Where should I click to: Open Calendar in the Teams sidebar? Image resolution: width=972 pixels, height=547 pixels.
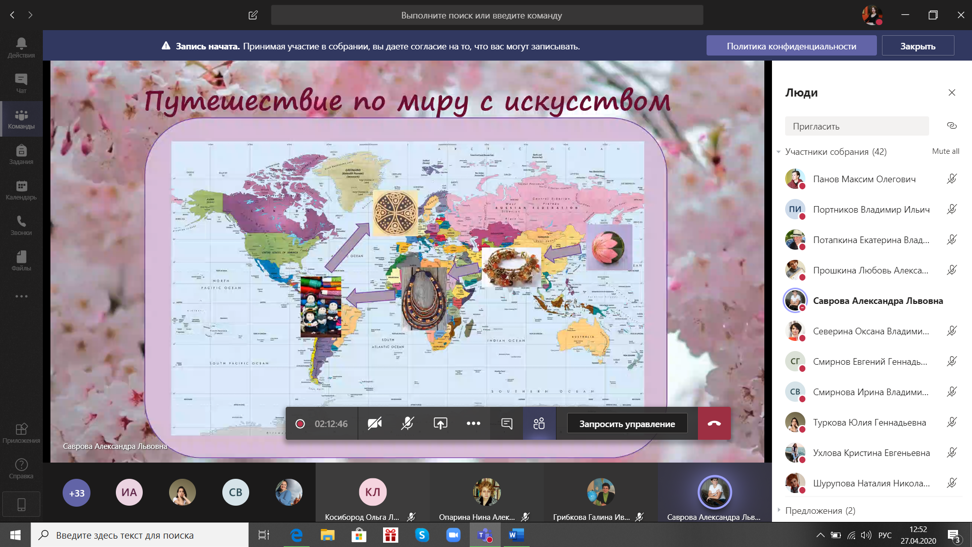[21, 189]
